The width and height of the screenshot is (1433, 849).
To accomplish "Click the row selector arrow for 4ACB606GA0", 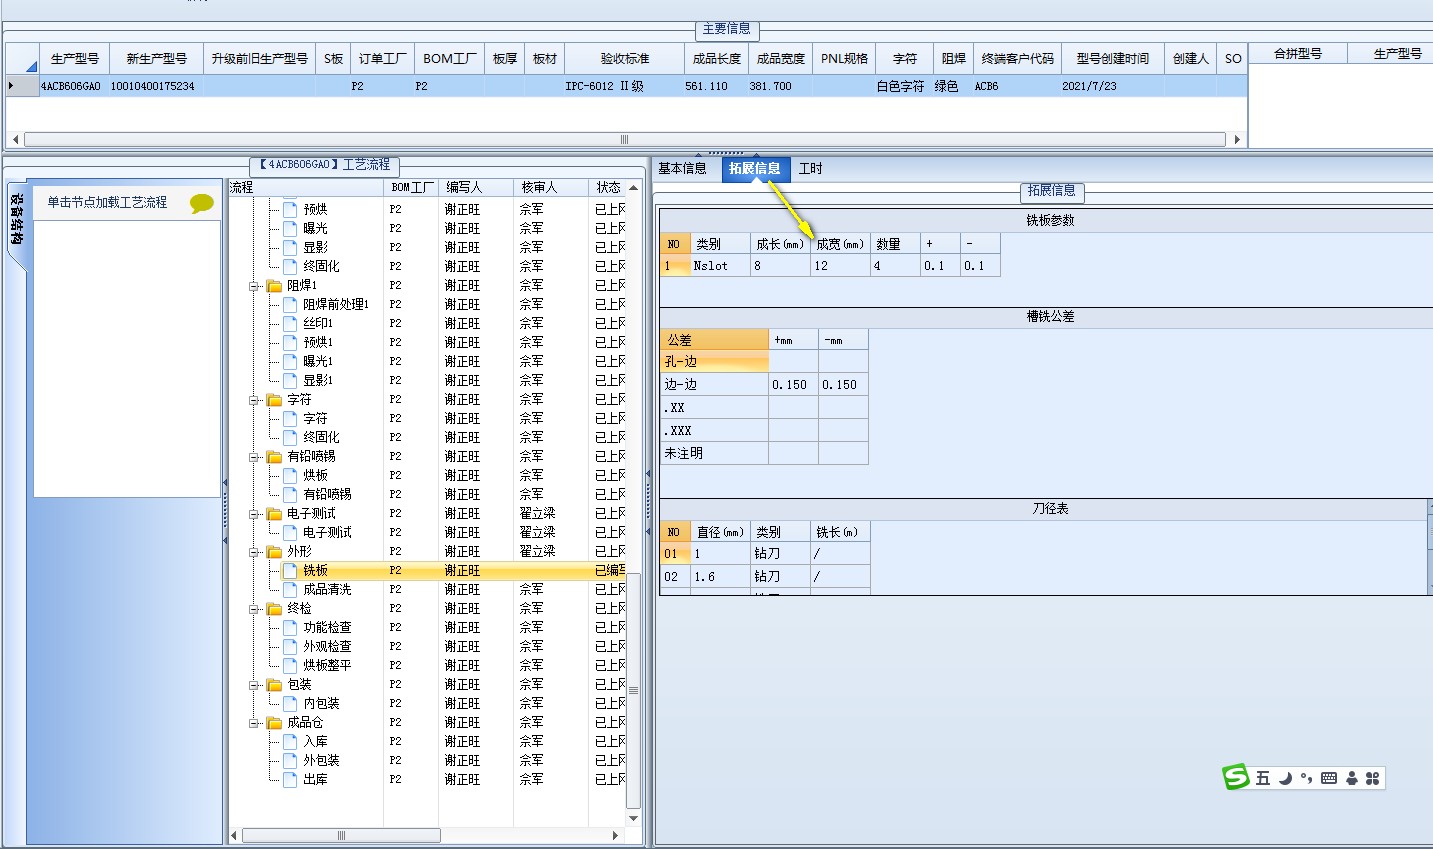I will point(11,86).
